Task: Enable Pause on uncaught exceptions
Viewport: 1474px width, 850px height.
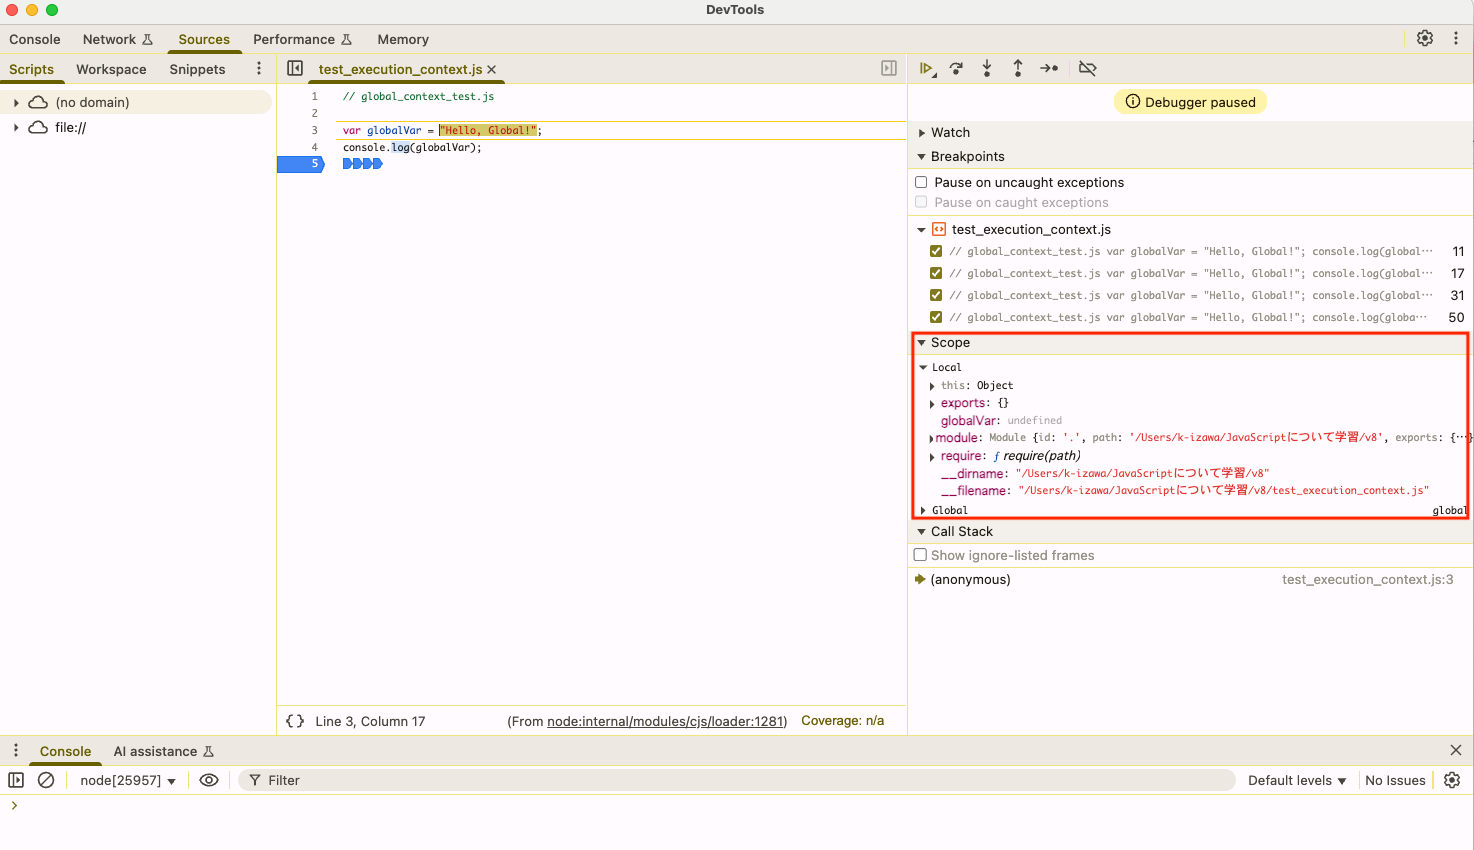Action: pos(921,182)
